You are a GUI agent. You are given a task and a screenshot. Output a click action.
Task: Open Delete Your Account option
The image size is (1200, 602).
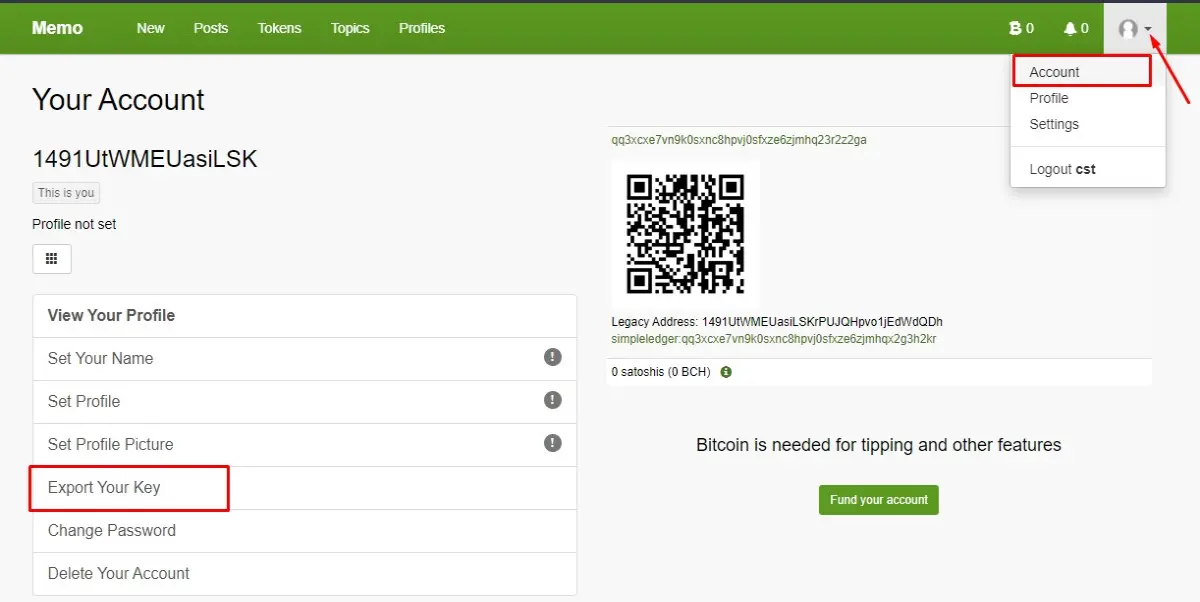(305, 574)
